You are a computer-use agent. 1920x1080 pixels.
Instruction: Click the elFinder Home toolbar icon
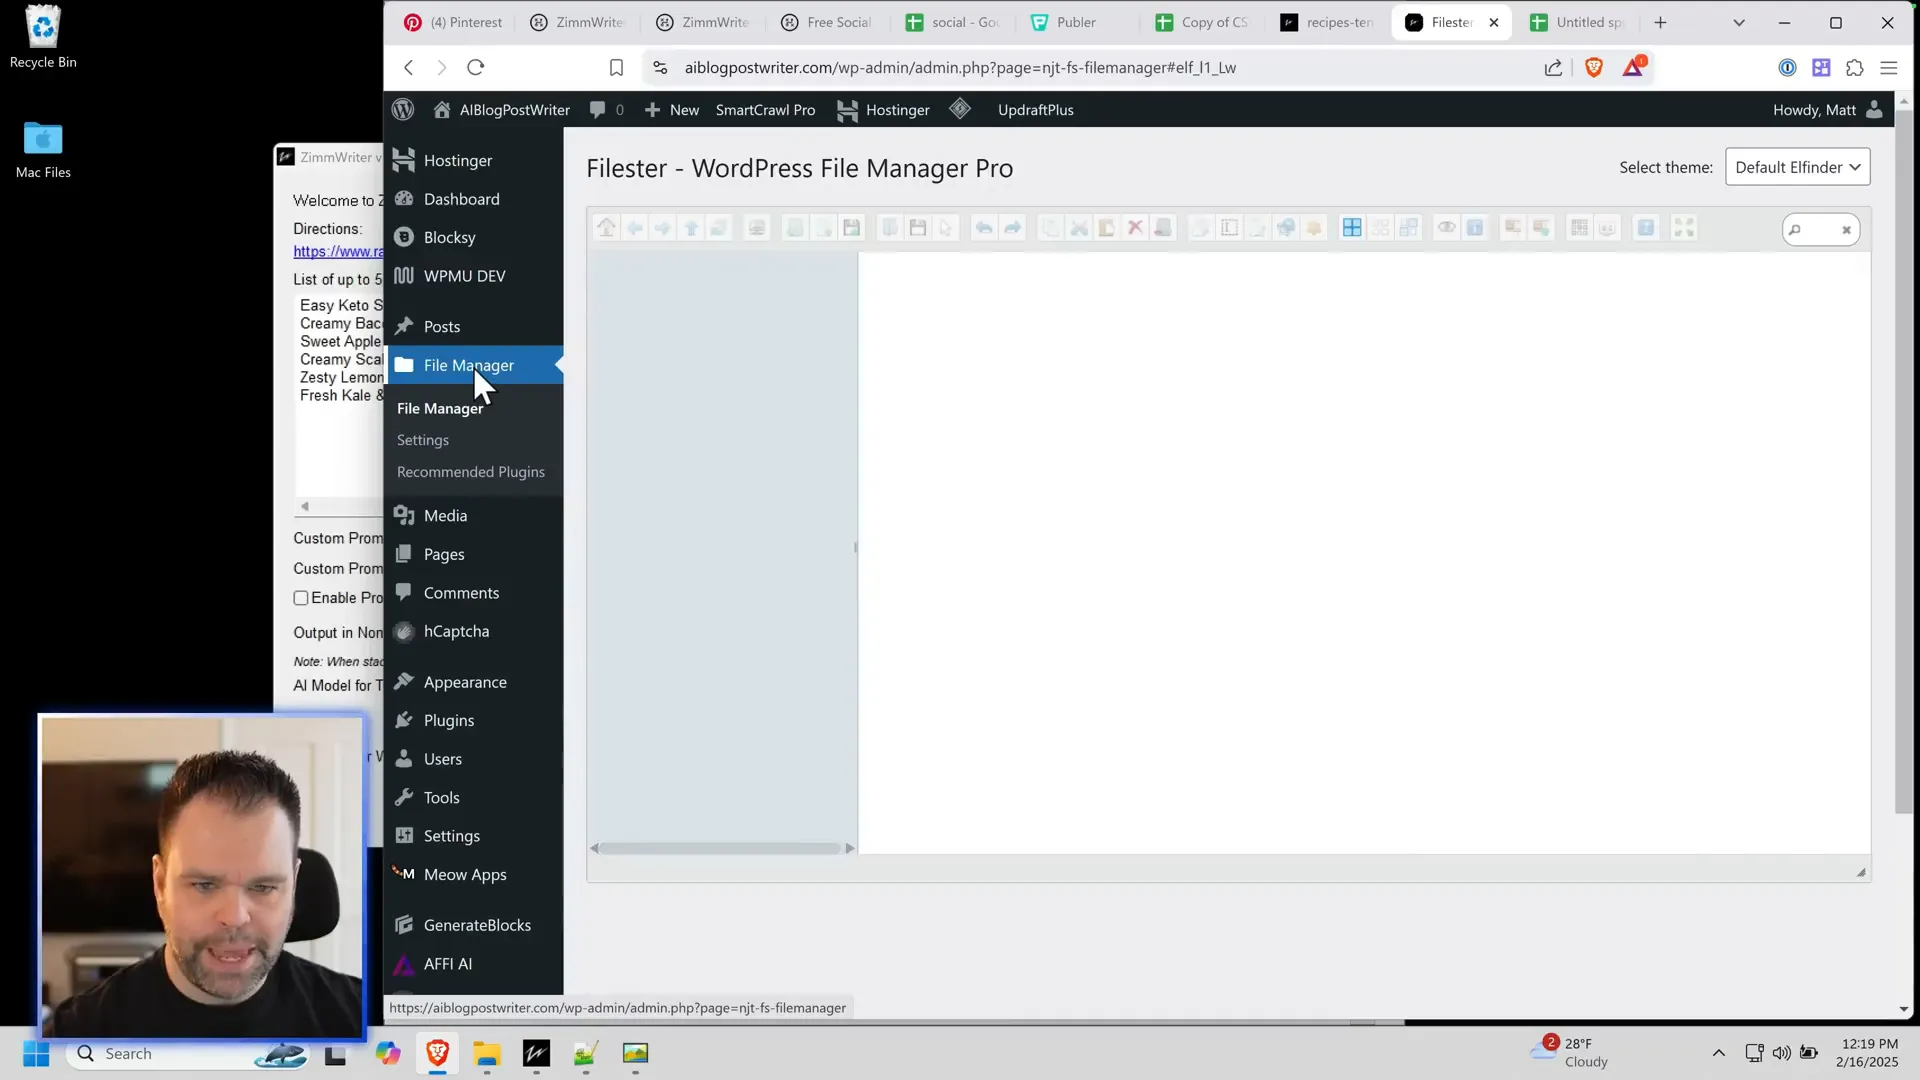tap(606, 228)
